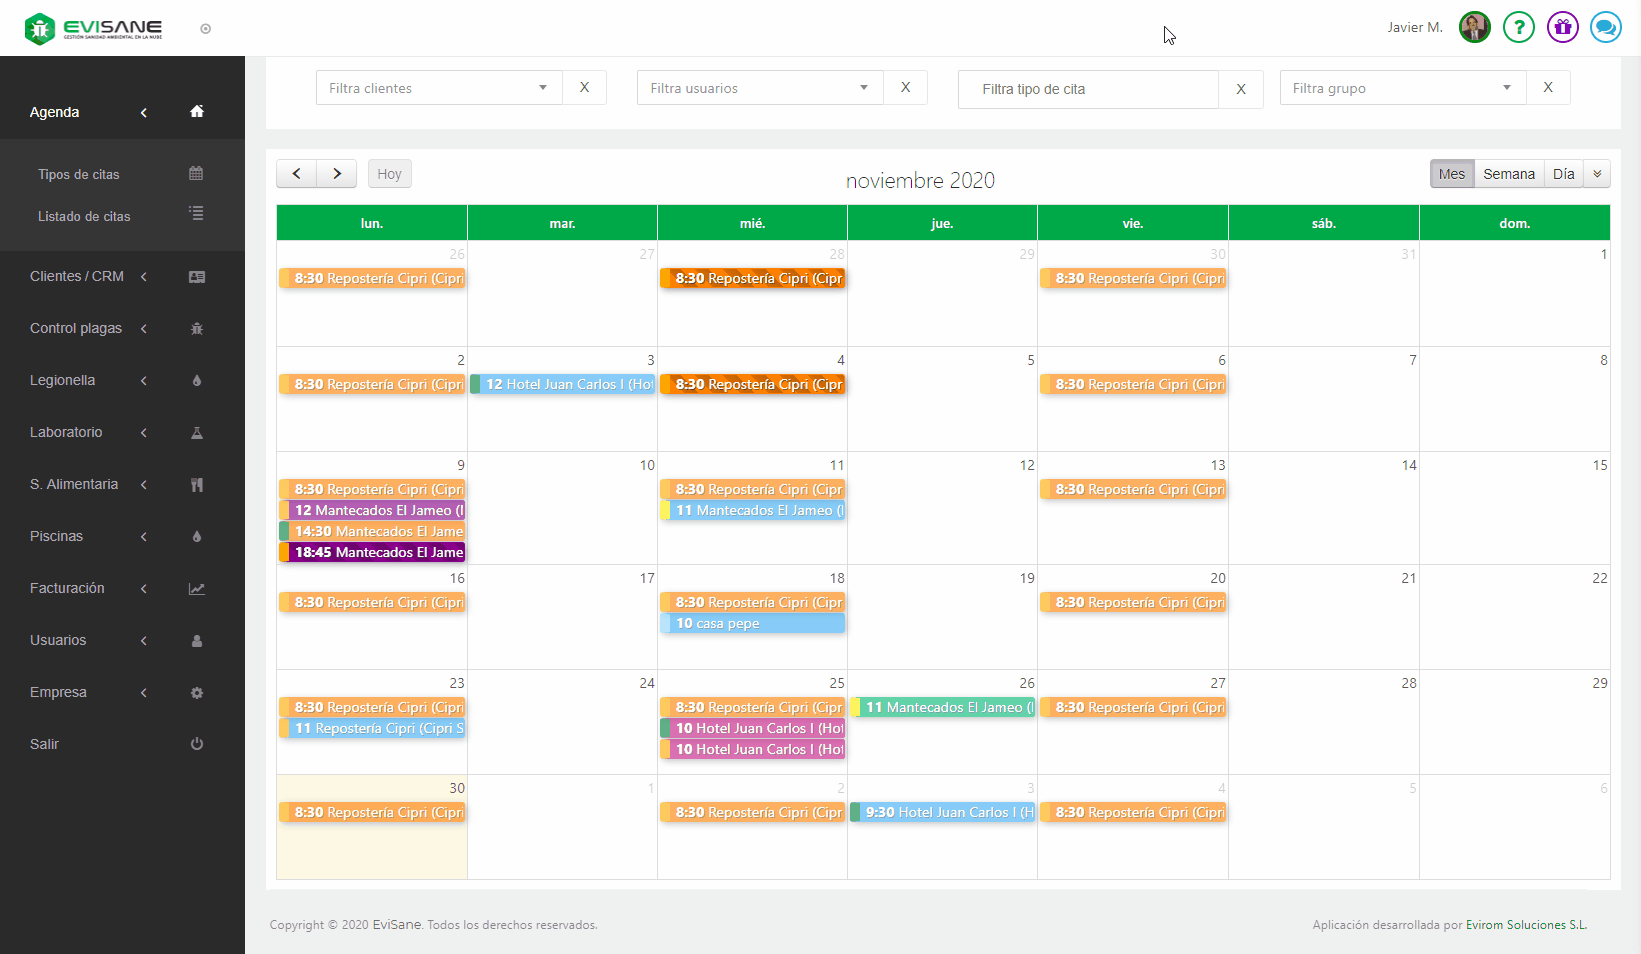This screenshot has height=954, width=1641.
Task: Click the bug icon for Control plagas
Action: click(x=197, y=329)
